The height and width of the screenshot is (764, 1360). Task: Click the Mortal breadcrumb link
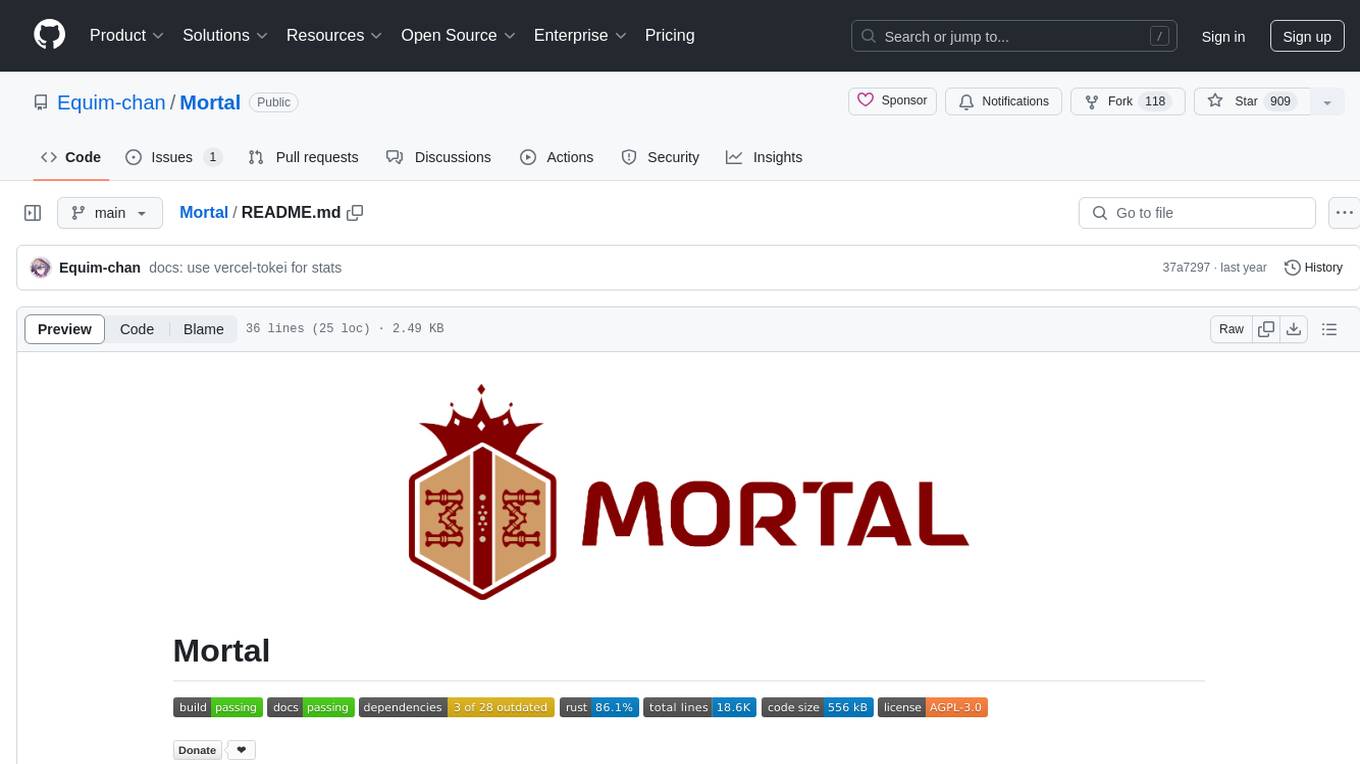click(204, 212)
